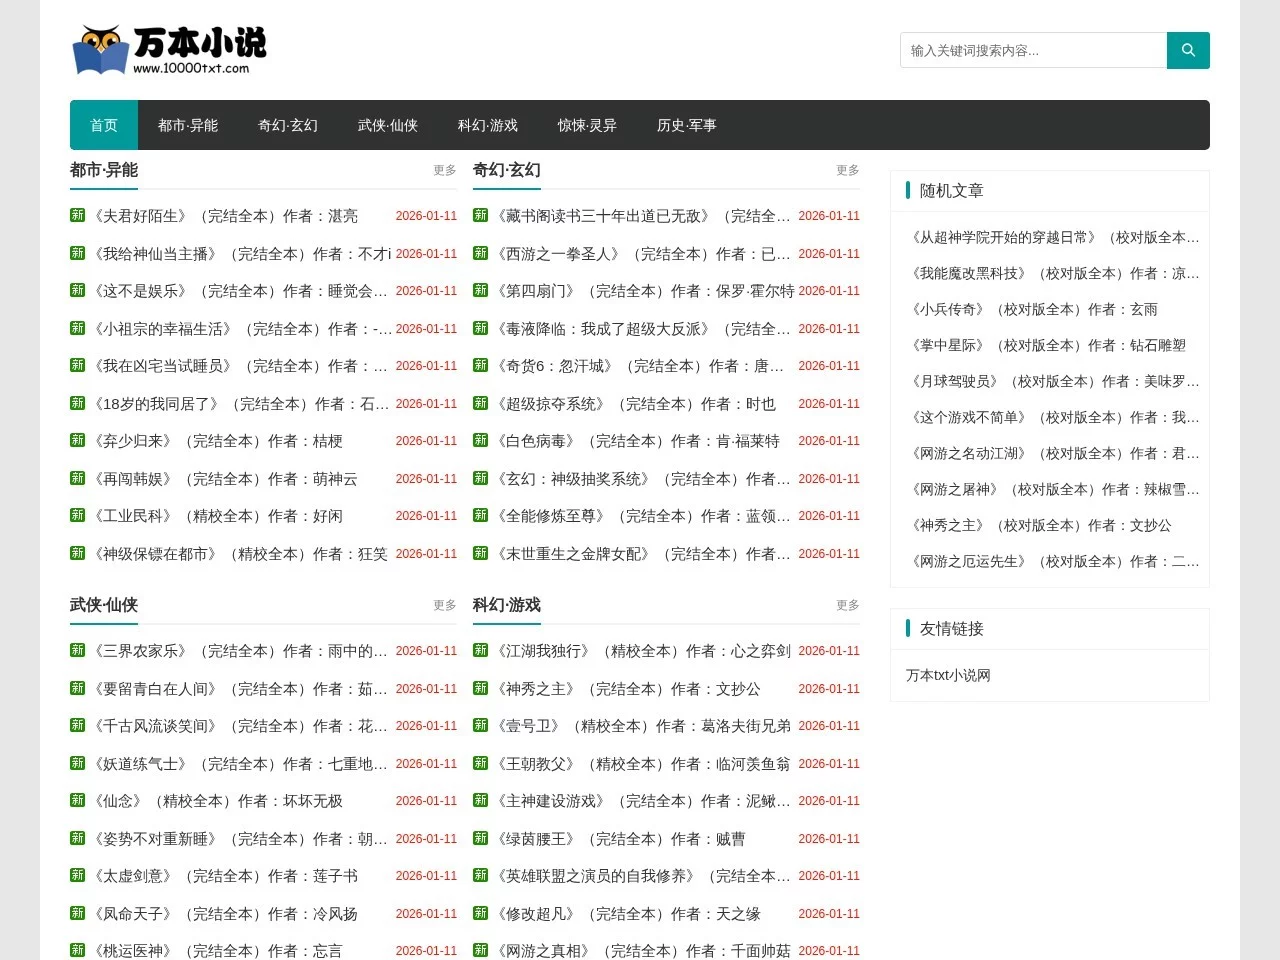Go to the 首页 nav tab

(x=104, y=125)
